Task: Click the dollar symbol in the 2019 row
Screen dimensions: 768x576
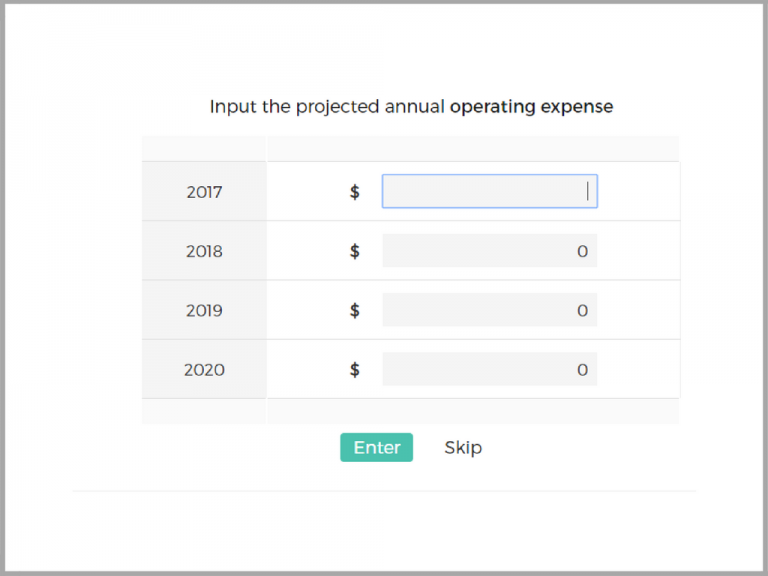Action: coord(355,310)
